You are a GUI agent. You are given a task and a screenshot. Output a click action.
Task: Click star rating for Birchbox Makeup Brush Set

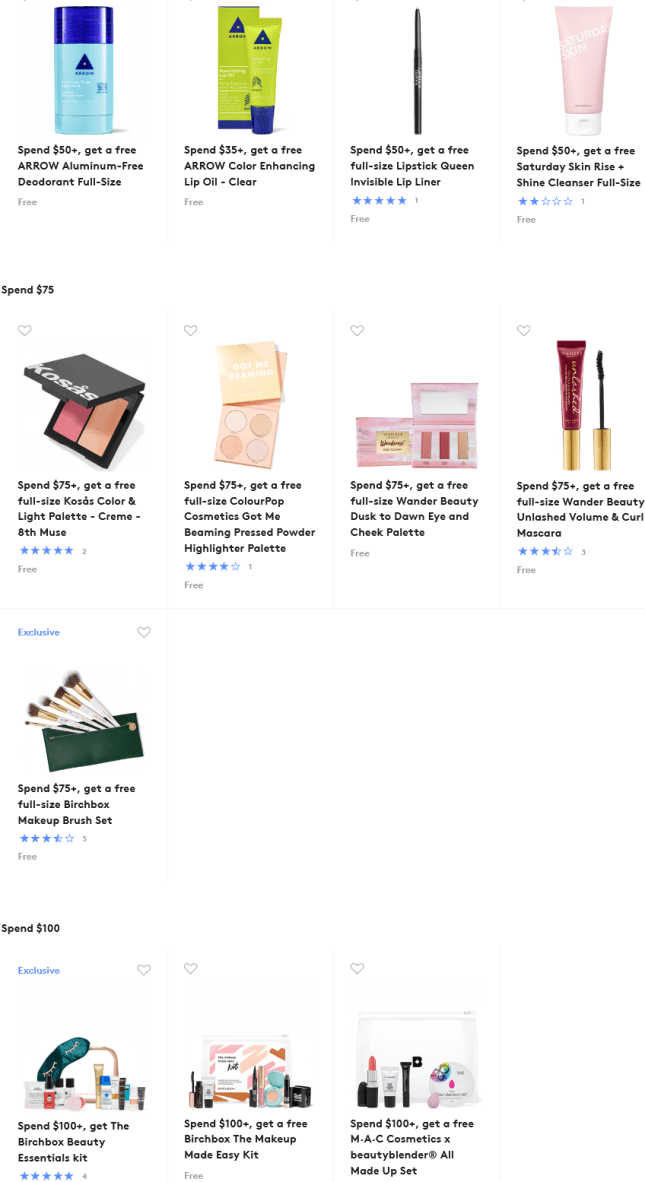47,839
